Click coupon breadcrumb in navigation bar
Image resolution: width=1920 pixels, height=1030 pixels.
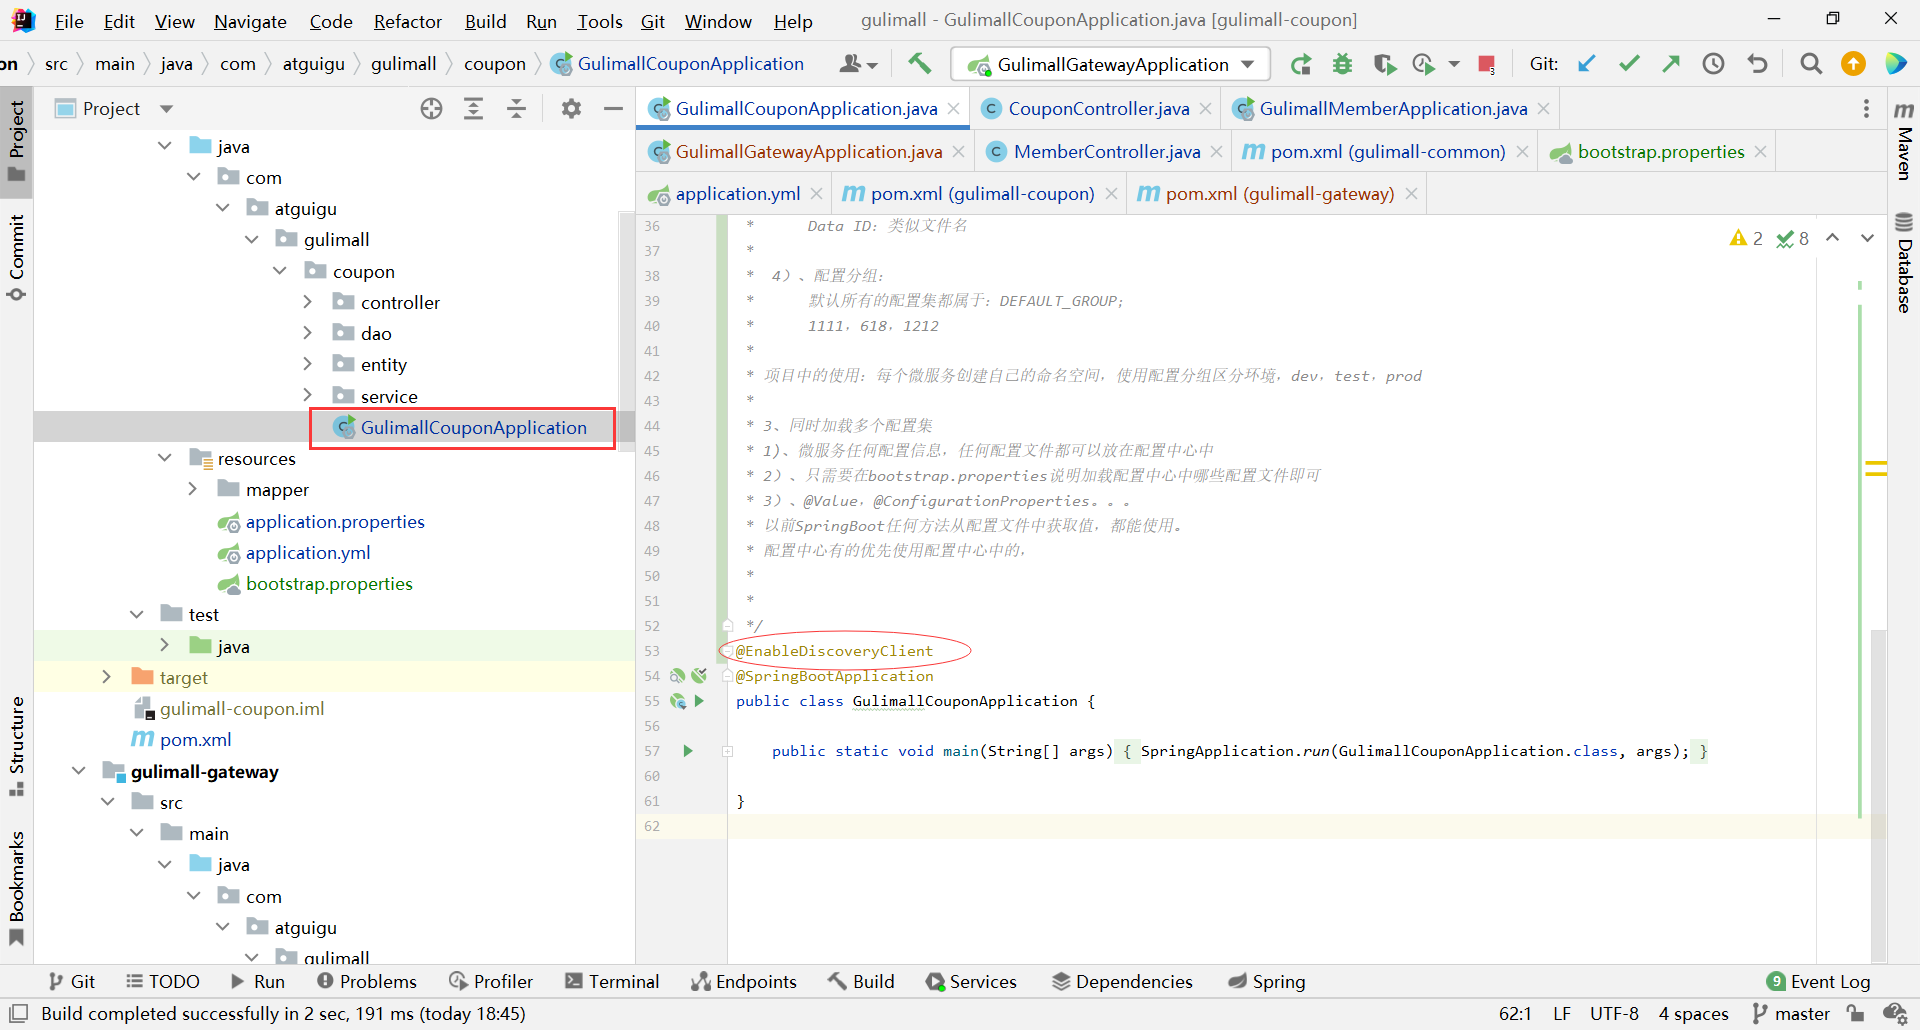click(494, 64)
